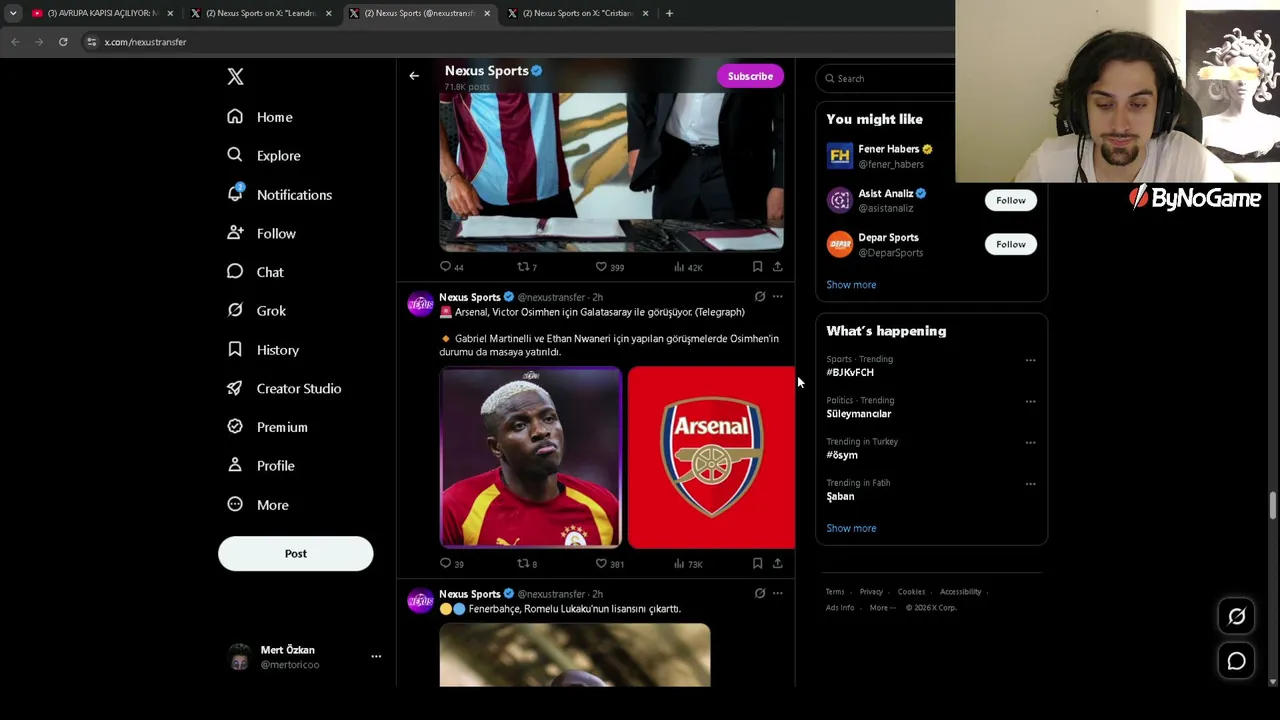Open options for the #BJKvFCH trend
1280x720 pixels.
point(1030,360)
